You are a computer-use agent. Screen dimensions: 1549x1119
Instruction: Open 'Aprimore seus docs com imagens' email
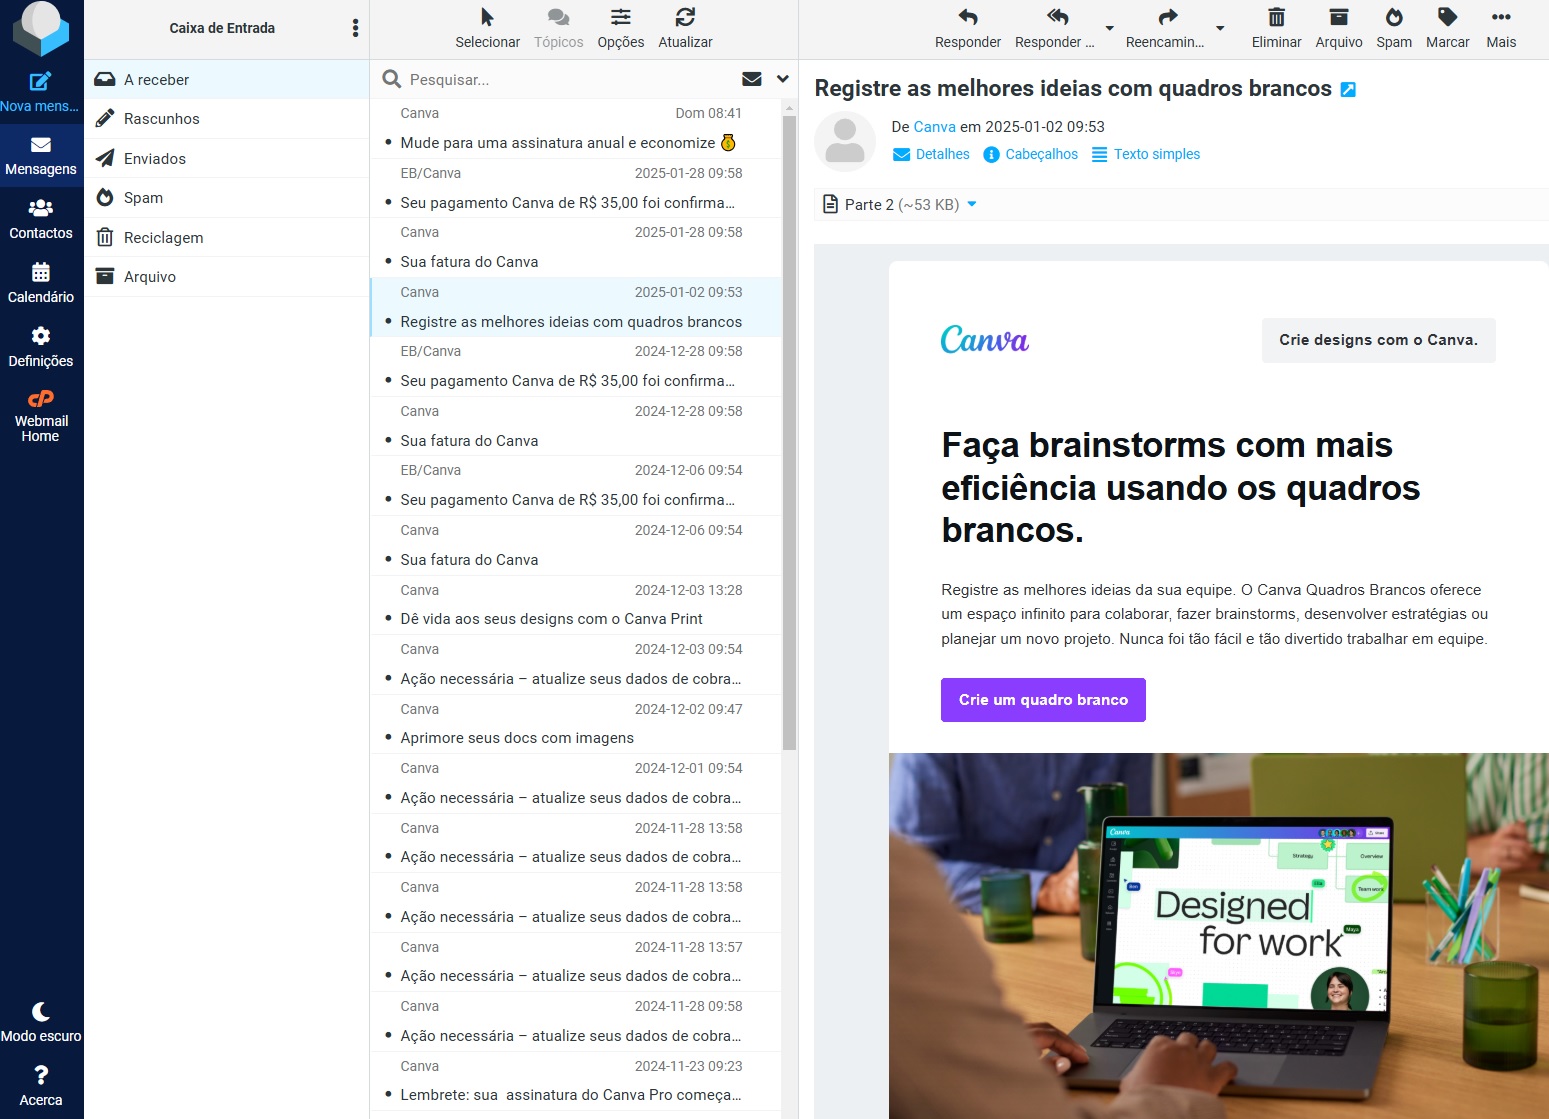576,723
